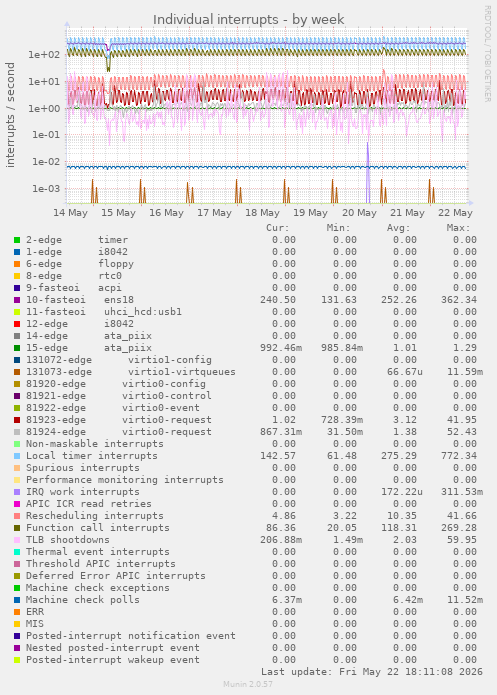Image resolution: width=497 pixels, height=695 pixels.
Task: Click the brown virtio1-virtqueues legend swatch
Action: coord(17,372)
